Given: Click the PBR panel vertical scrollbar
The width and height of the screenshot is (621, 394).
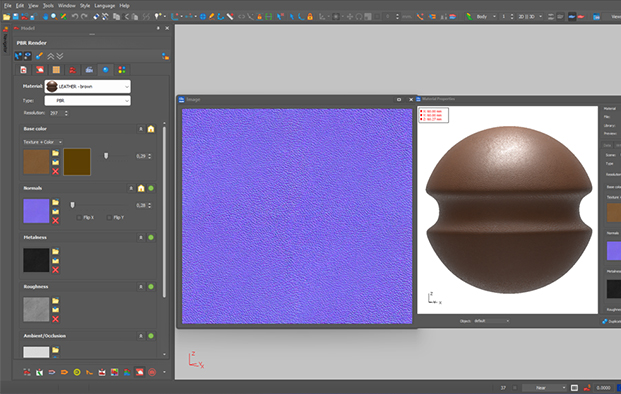Looking at the screenshot, I should pos(164,212).
